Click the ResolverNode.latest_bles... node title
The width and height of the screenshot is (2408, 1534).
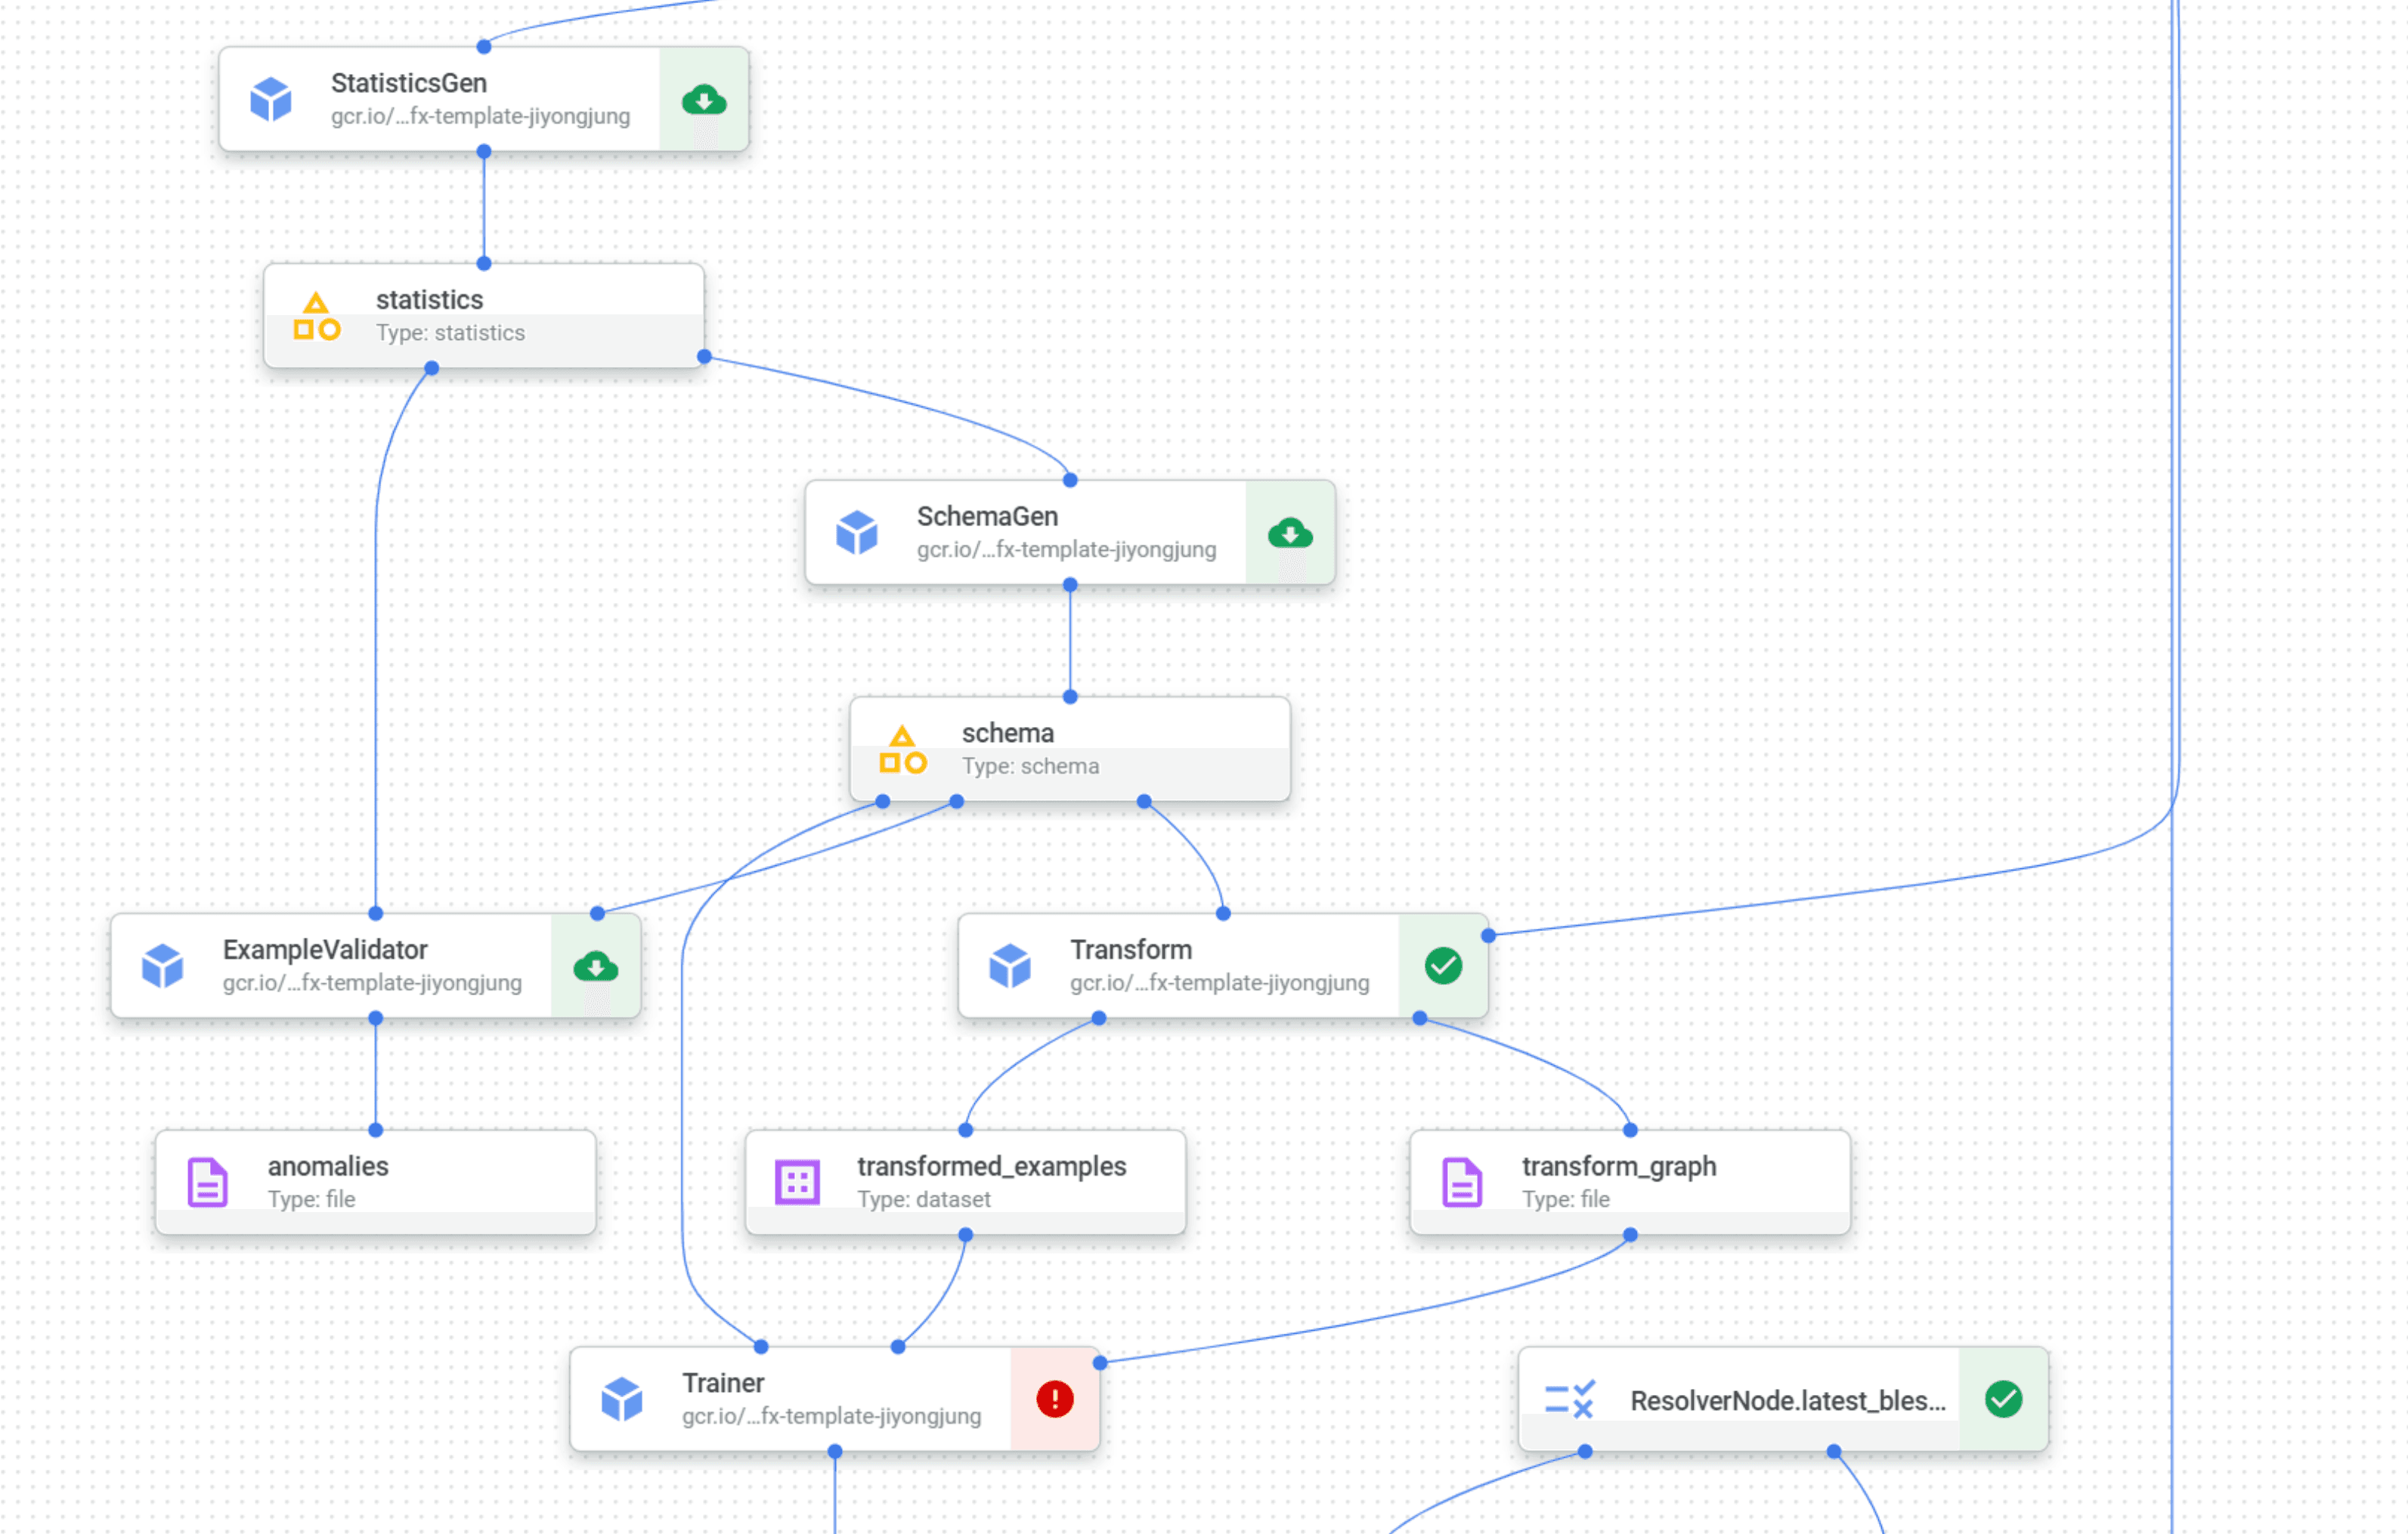click(x=1787, y=1401)
